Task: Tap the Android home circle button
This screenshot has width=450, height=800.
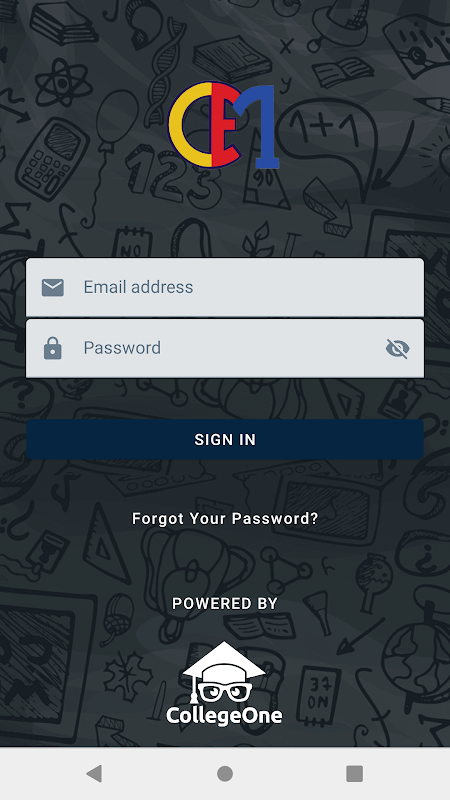Action: click(x=225, y=773)
